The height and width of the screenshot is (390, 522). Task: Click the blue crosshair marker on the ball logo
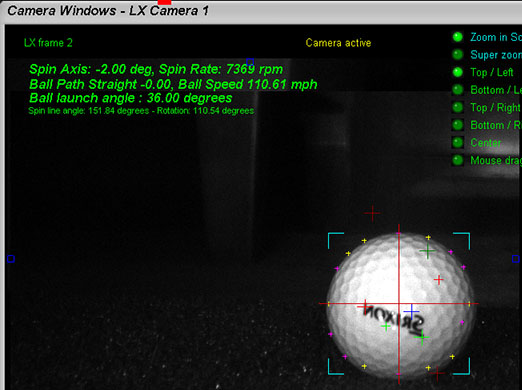point(412,312)
